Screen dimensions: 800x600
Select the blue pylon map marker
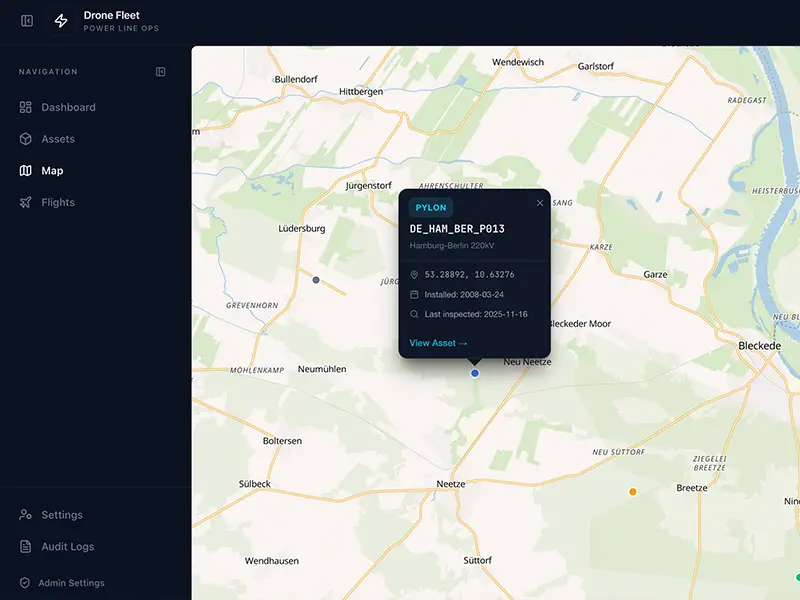coord(475,373)
